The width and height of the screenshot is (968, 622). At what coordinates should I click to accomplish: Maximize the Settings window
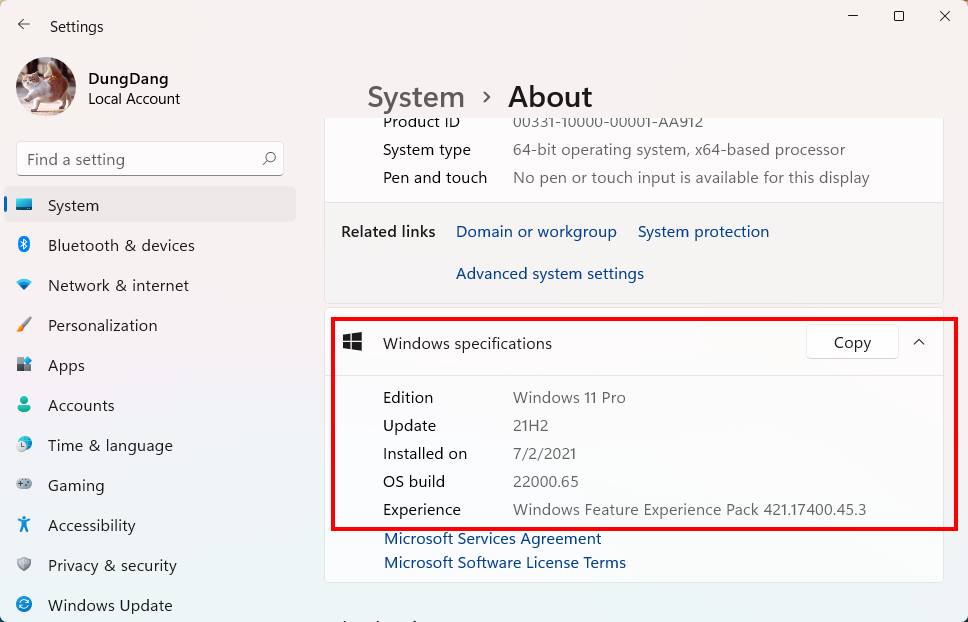click(x=899, y=16)
